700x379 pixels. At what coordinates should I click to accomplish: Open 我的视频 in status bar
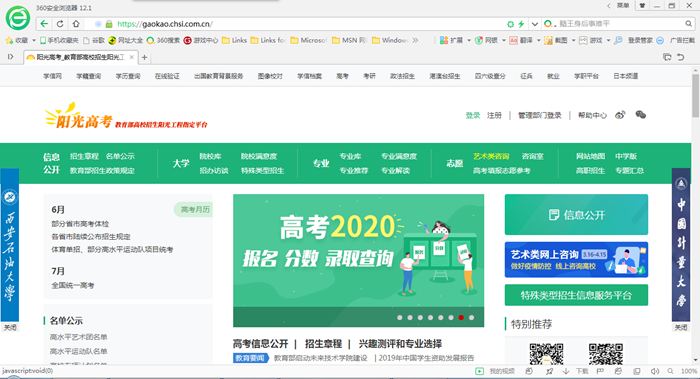click(x=495, y=371)
